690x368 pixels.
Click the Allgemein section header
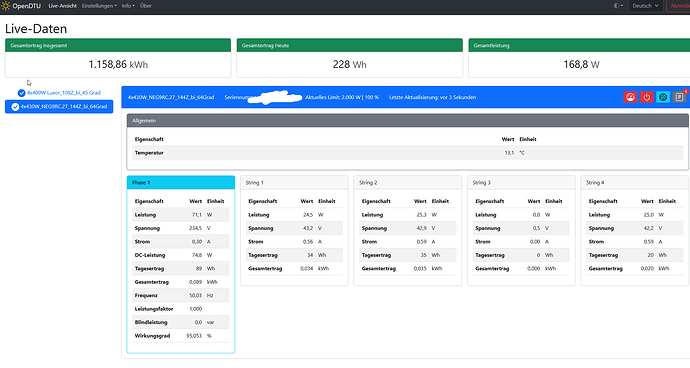(x=407, y=120)
